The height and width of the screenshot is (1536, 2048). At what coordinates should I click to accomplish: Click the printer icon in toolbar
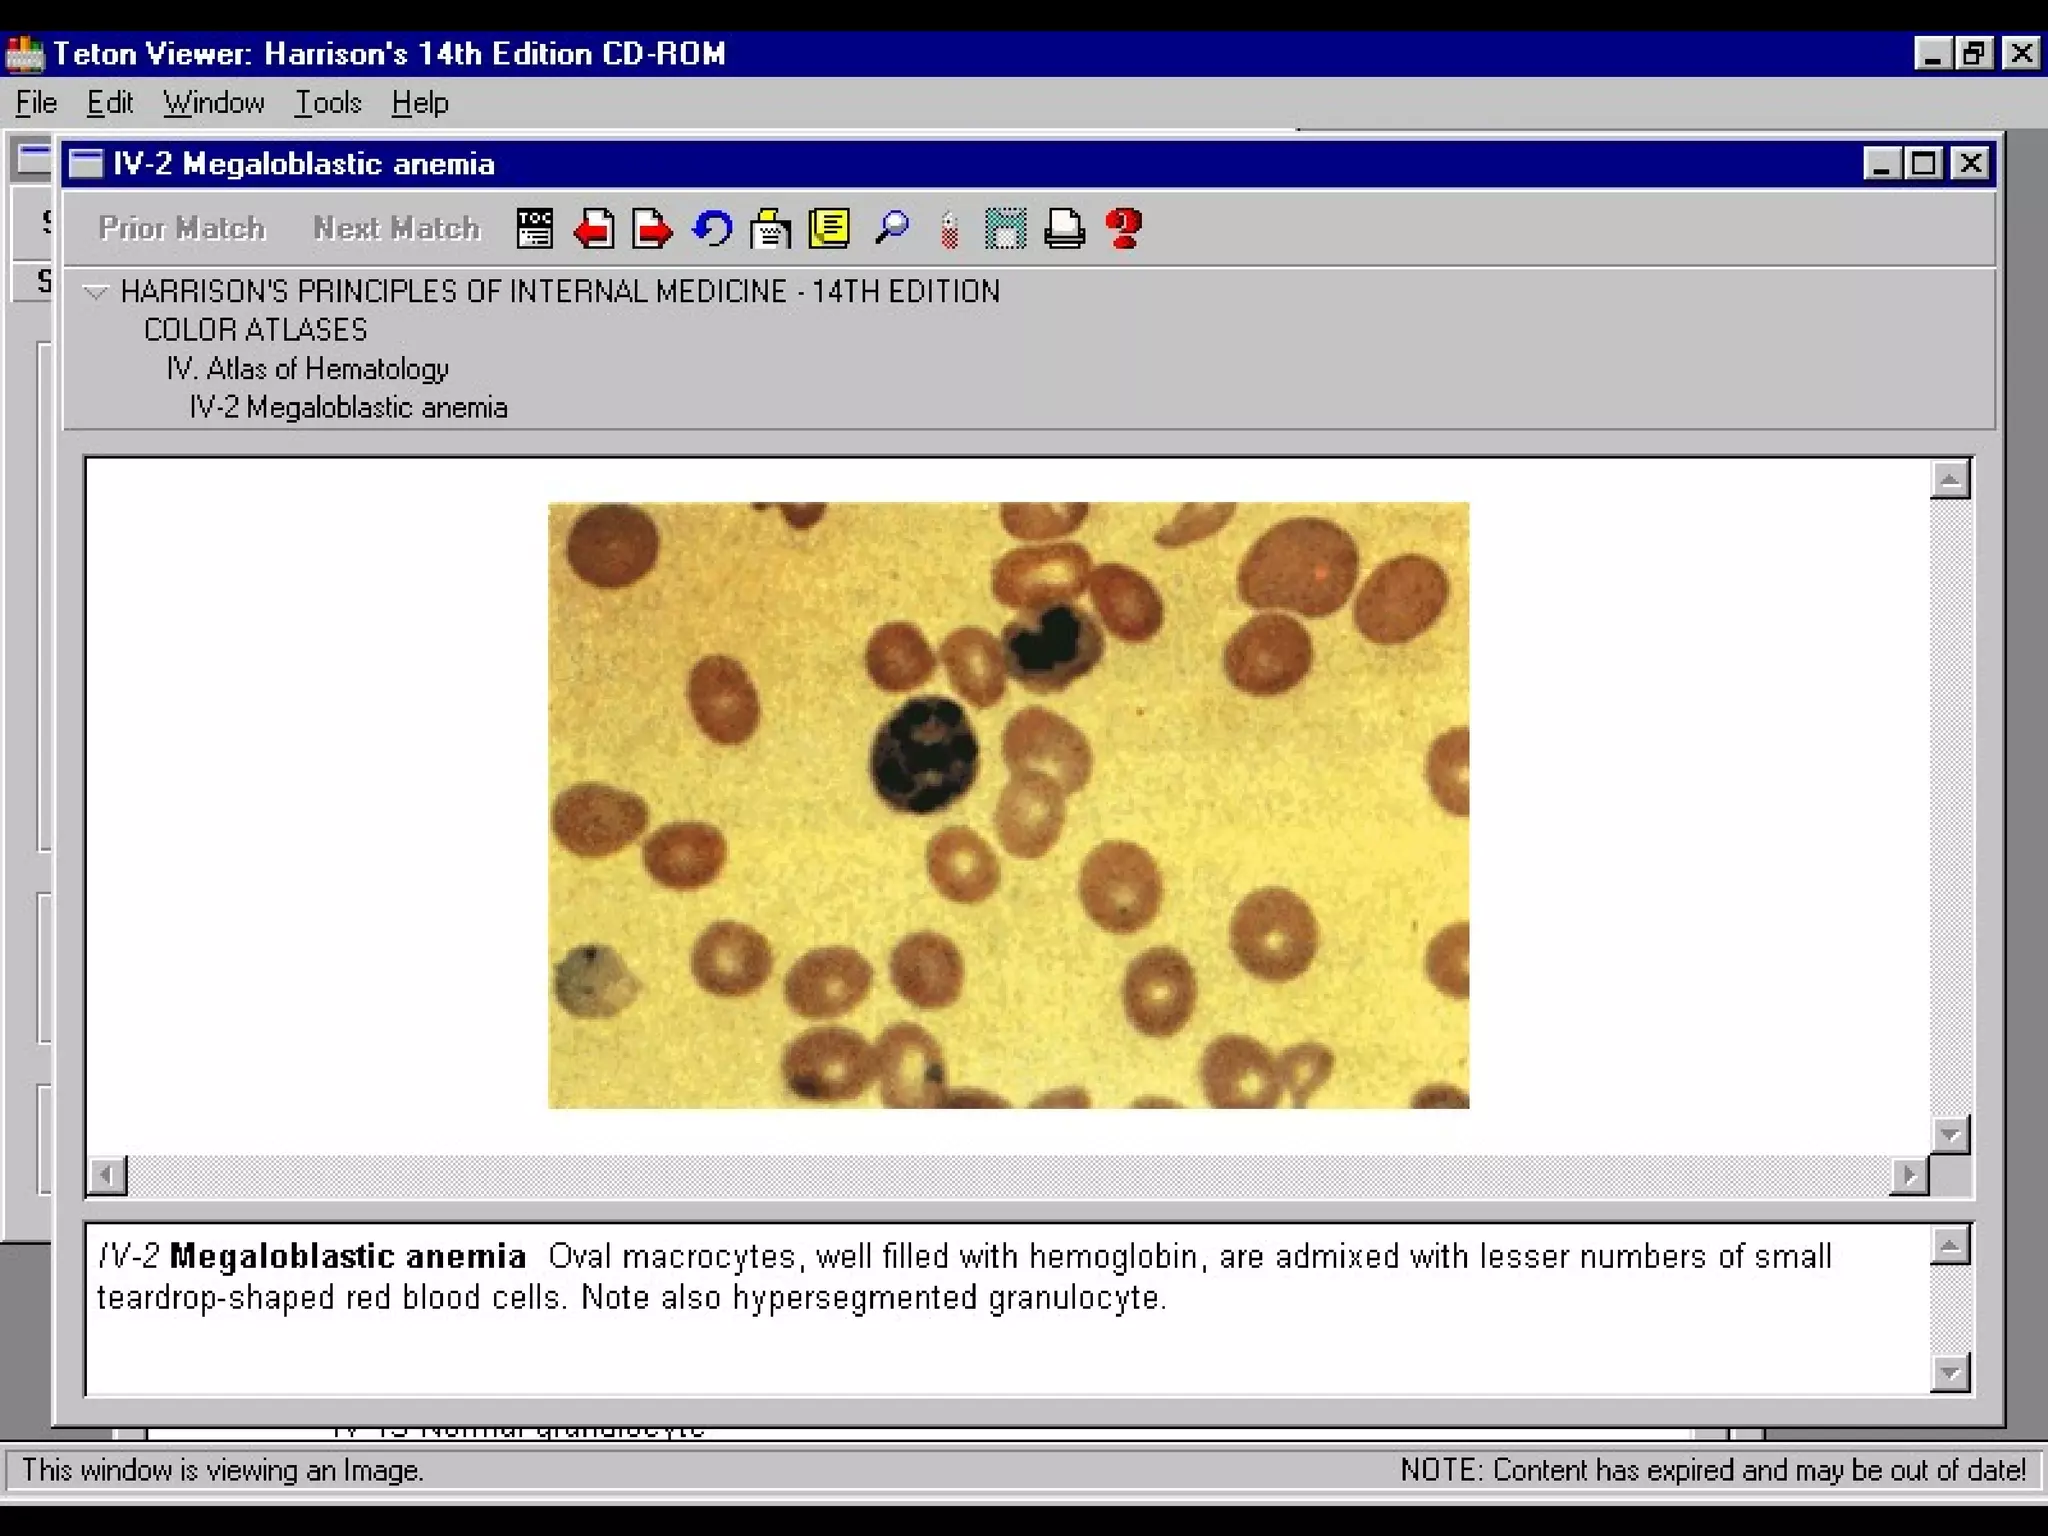pyautogui.click(x=1064, y=228)
